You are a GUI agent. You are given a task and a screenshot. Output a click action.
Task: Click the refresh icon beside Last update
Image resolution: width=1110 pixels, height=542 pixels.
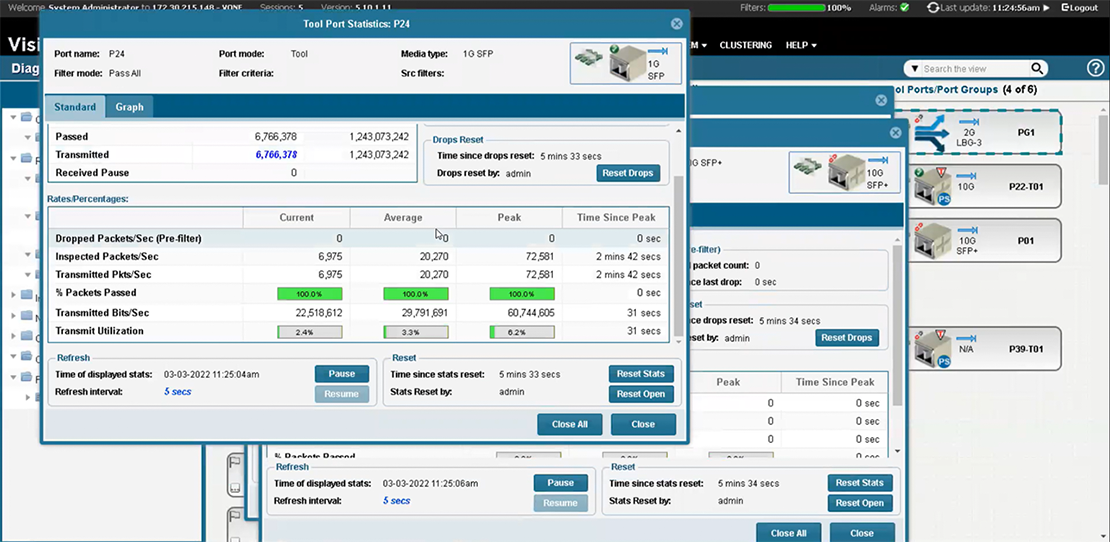(x=933, y=8)
